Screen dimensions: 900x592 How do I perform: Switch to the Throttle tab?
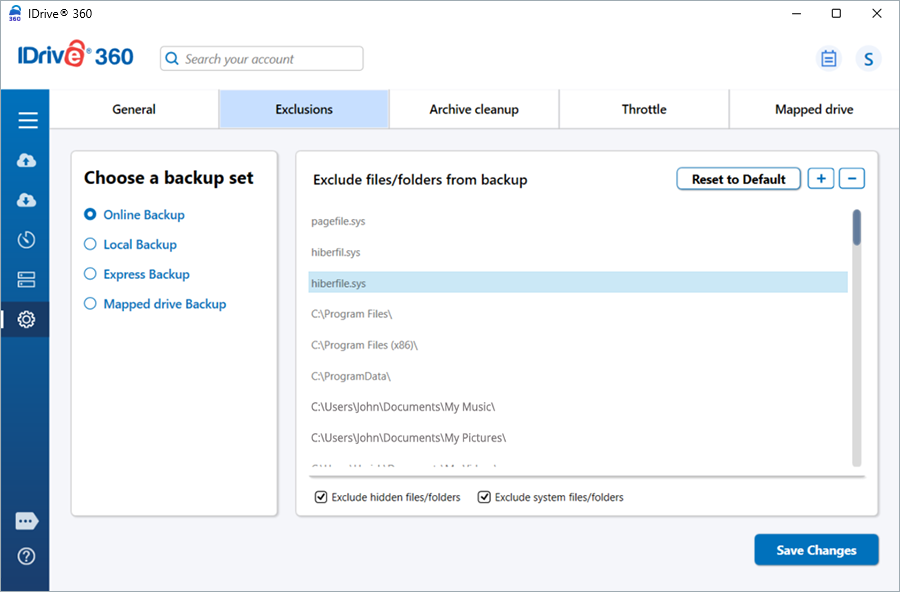pos(644,109)
